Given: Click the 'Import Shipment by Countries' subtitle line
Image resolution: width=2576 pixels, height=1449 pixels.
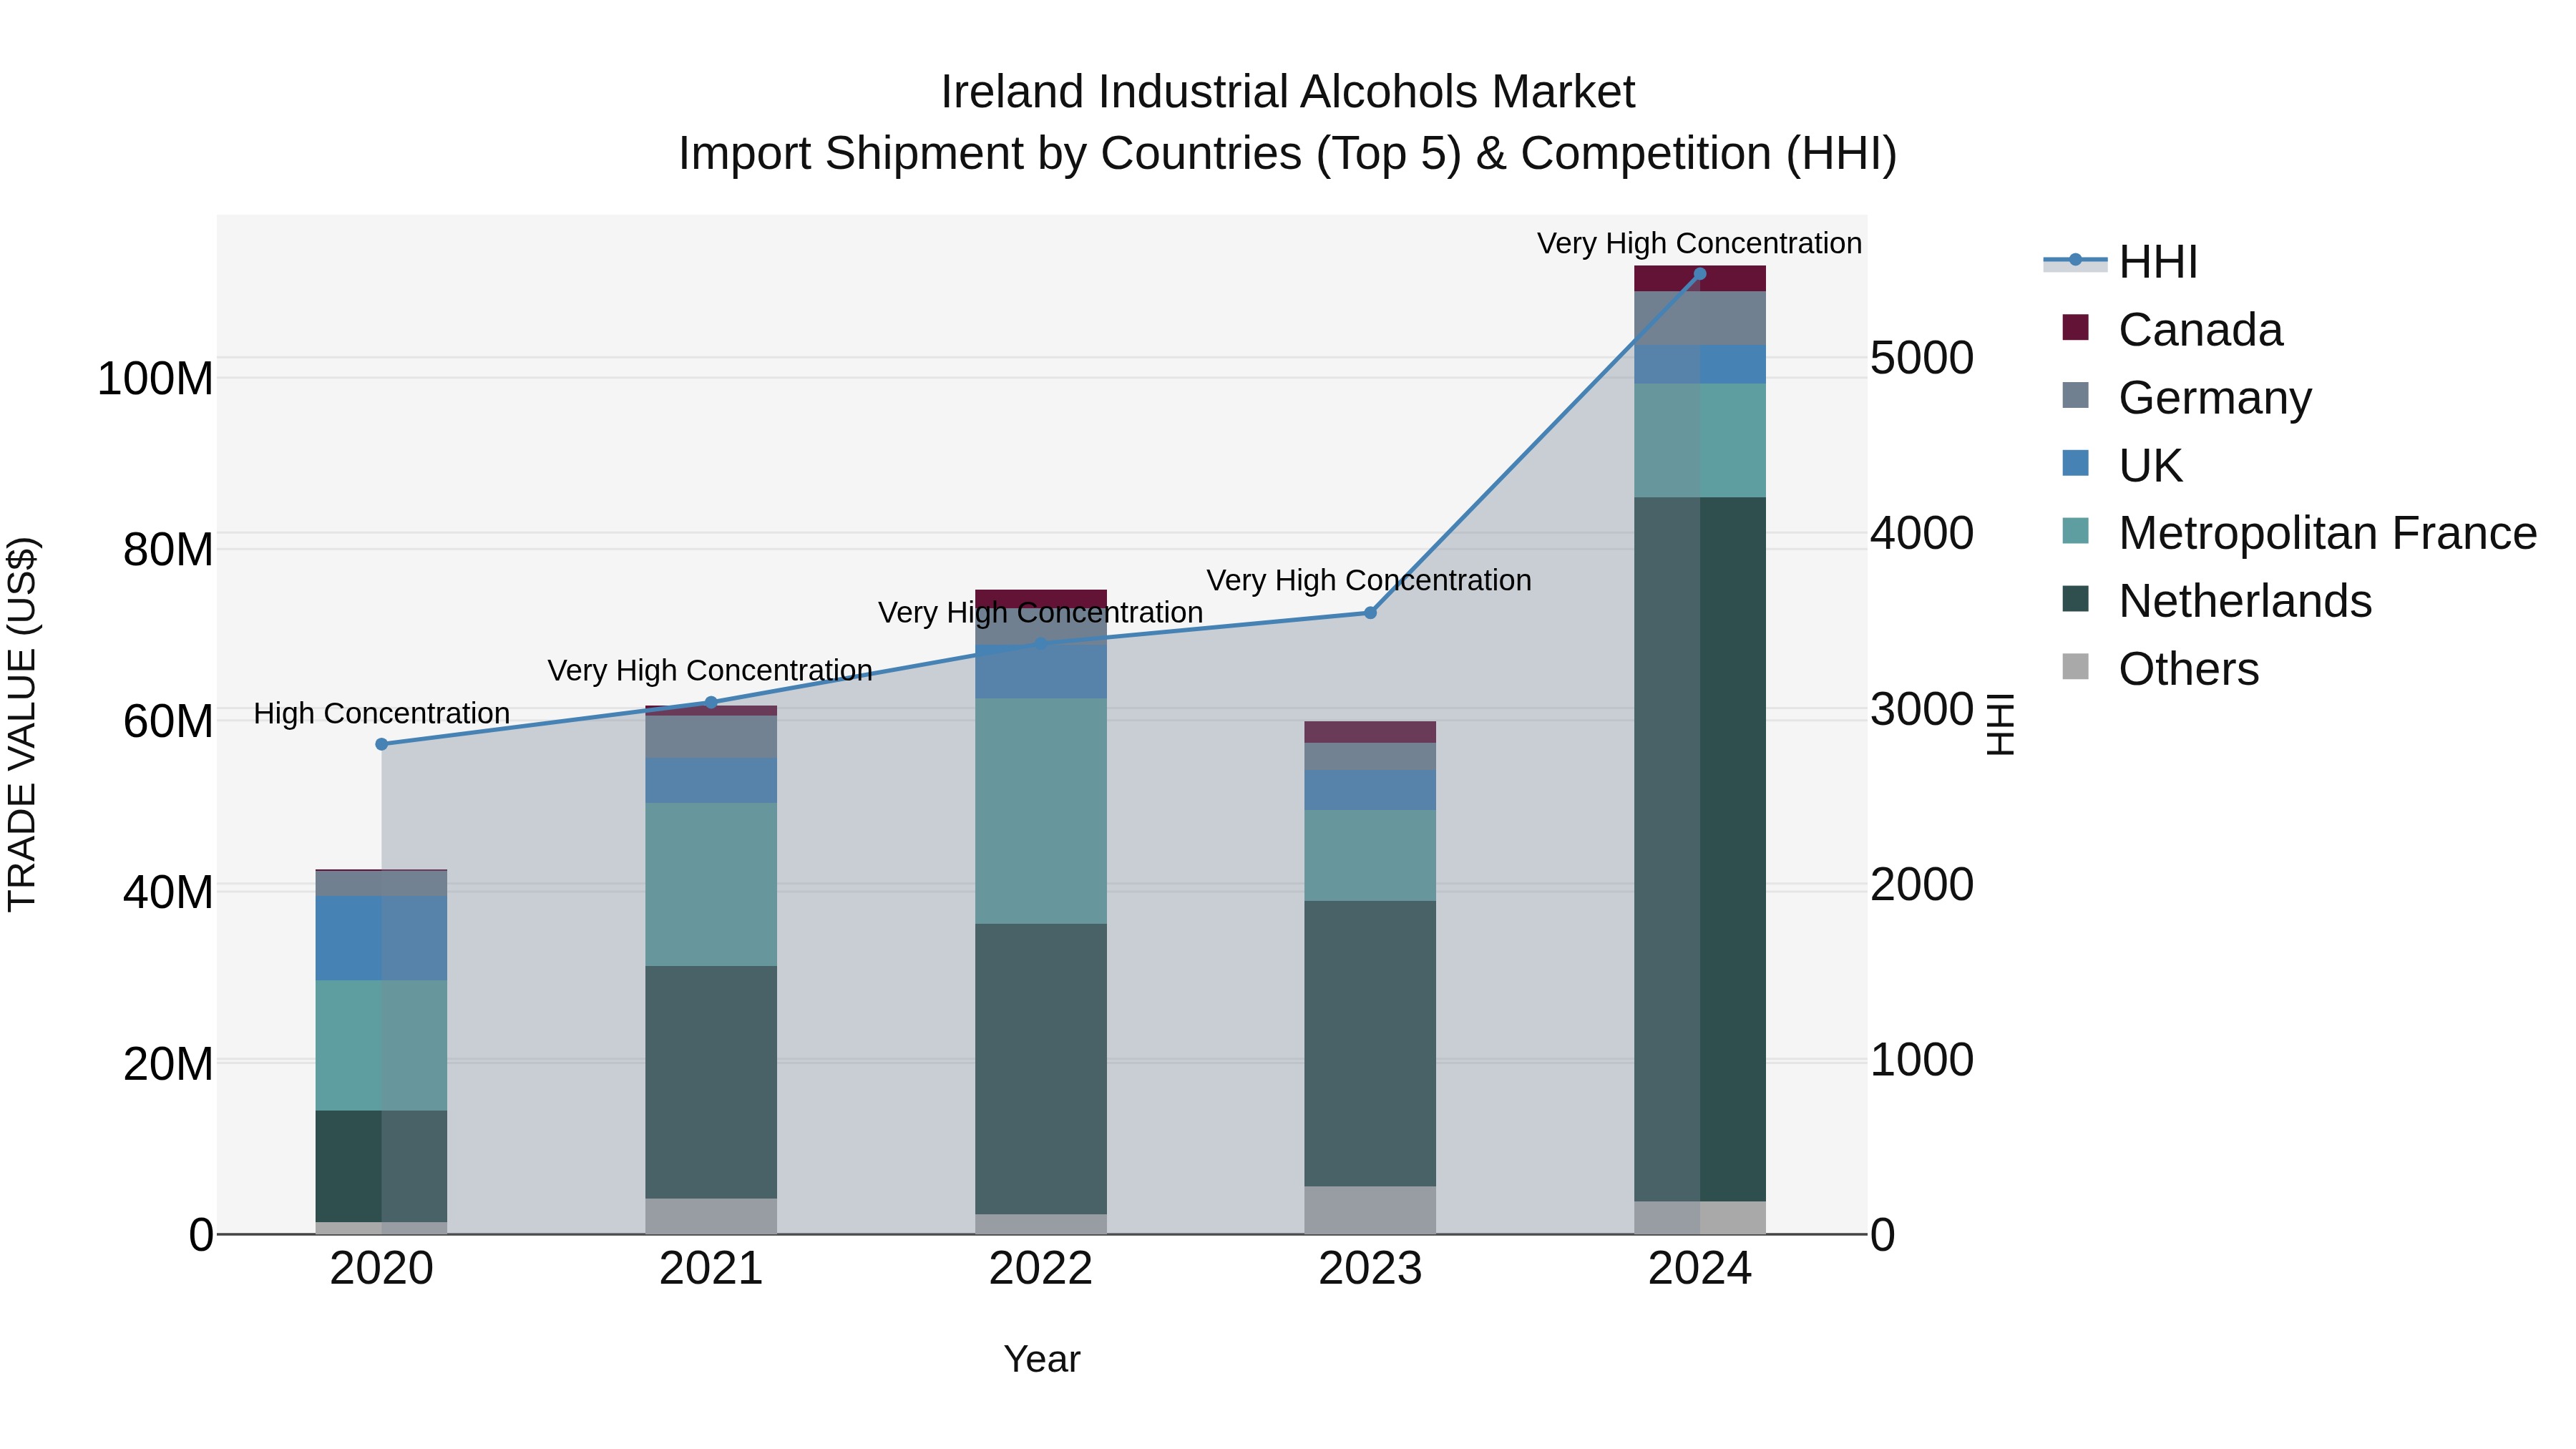Looking at the screenshot, I should click(x=1288, y=154).
